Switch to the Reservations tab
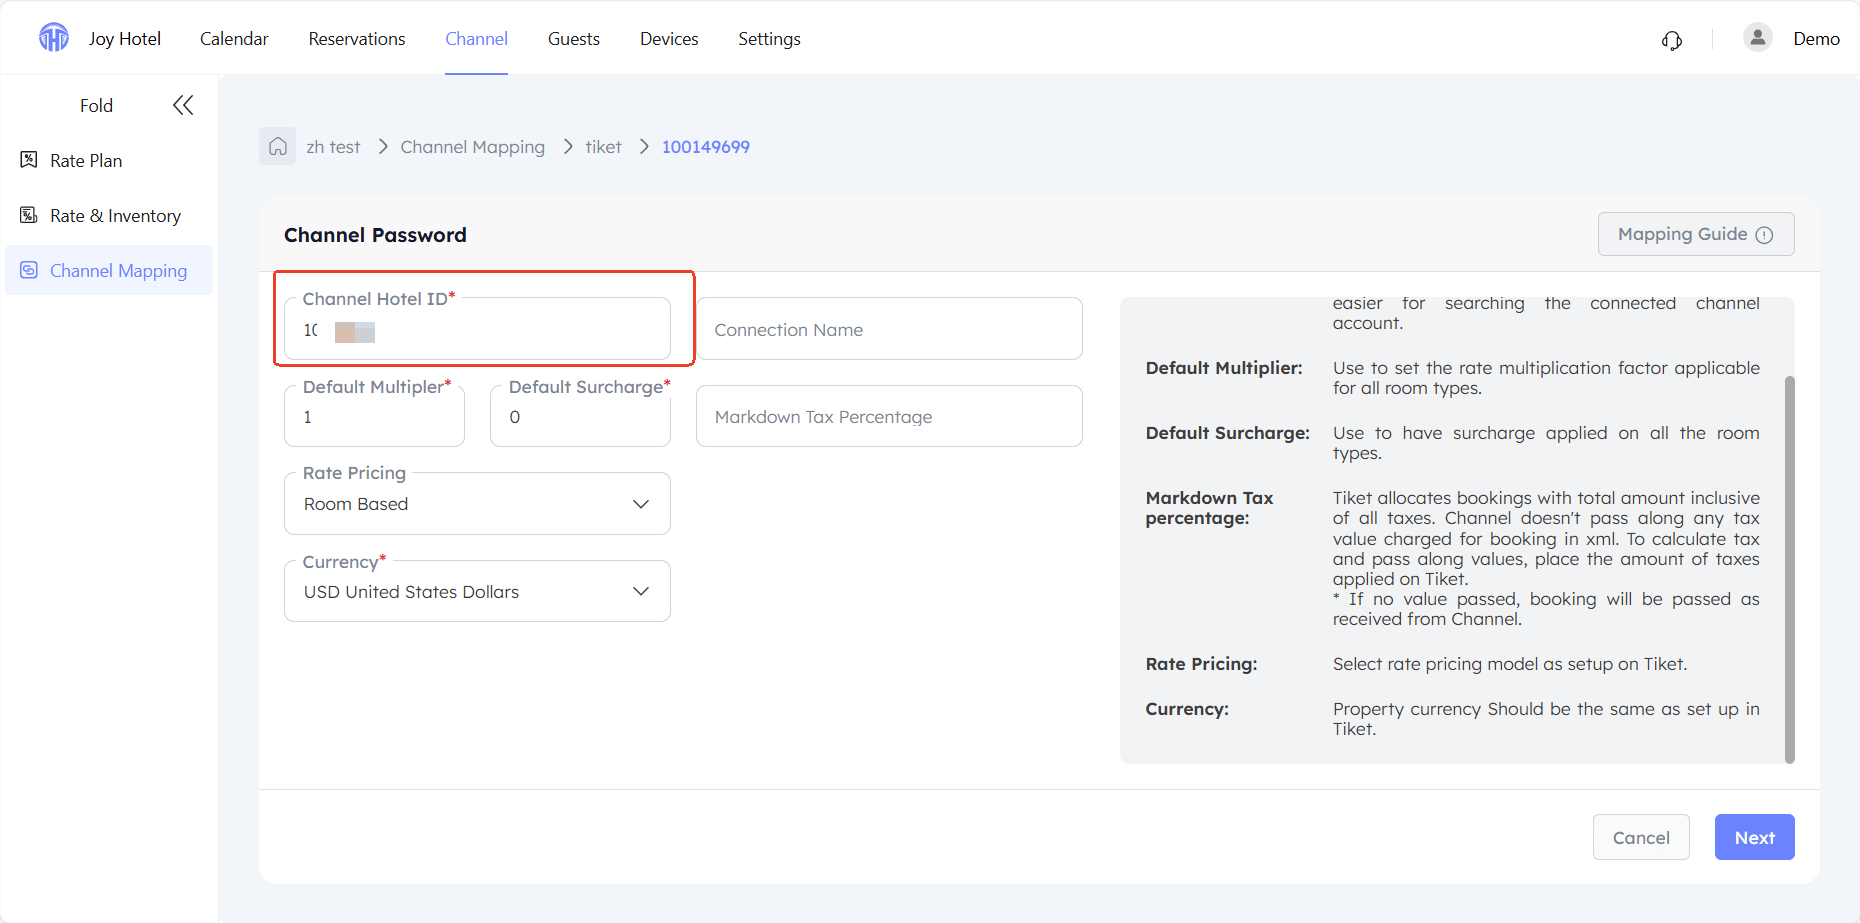The height and width of the screenshot is (923, 1860). pos(357,39)
